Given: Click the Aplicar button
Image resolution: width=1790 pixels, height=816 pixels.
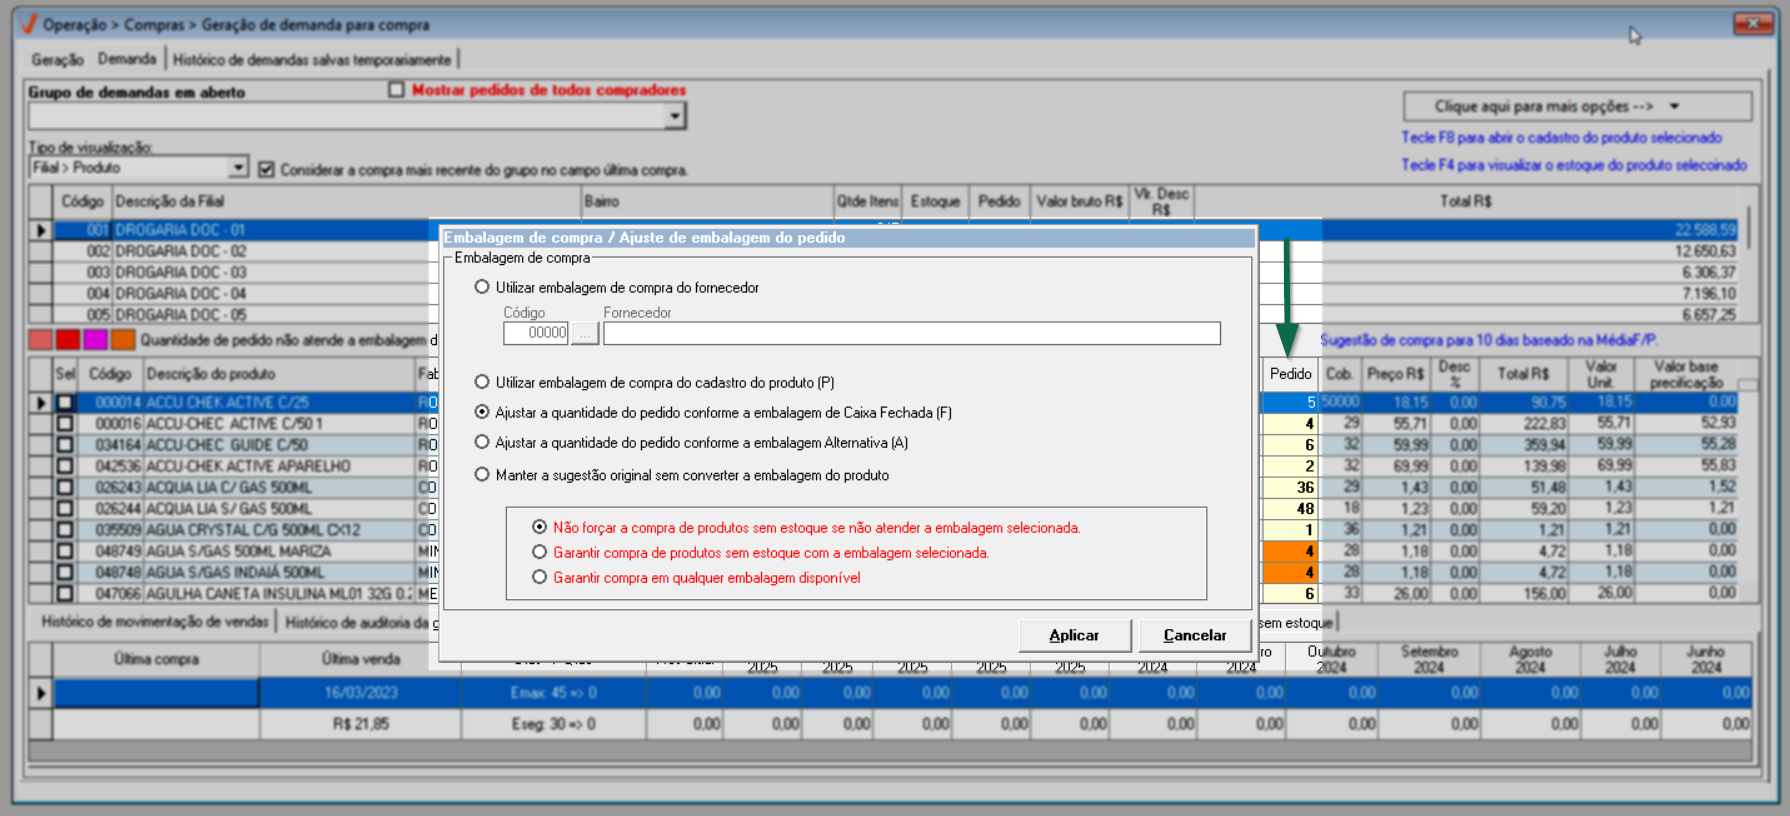Looking at the screenshot, I should (1074, 635).
